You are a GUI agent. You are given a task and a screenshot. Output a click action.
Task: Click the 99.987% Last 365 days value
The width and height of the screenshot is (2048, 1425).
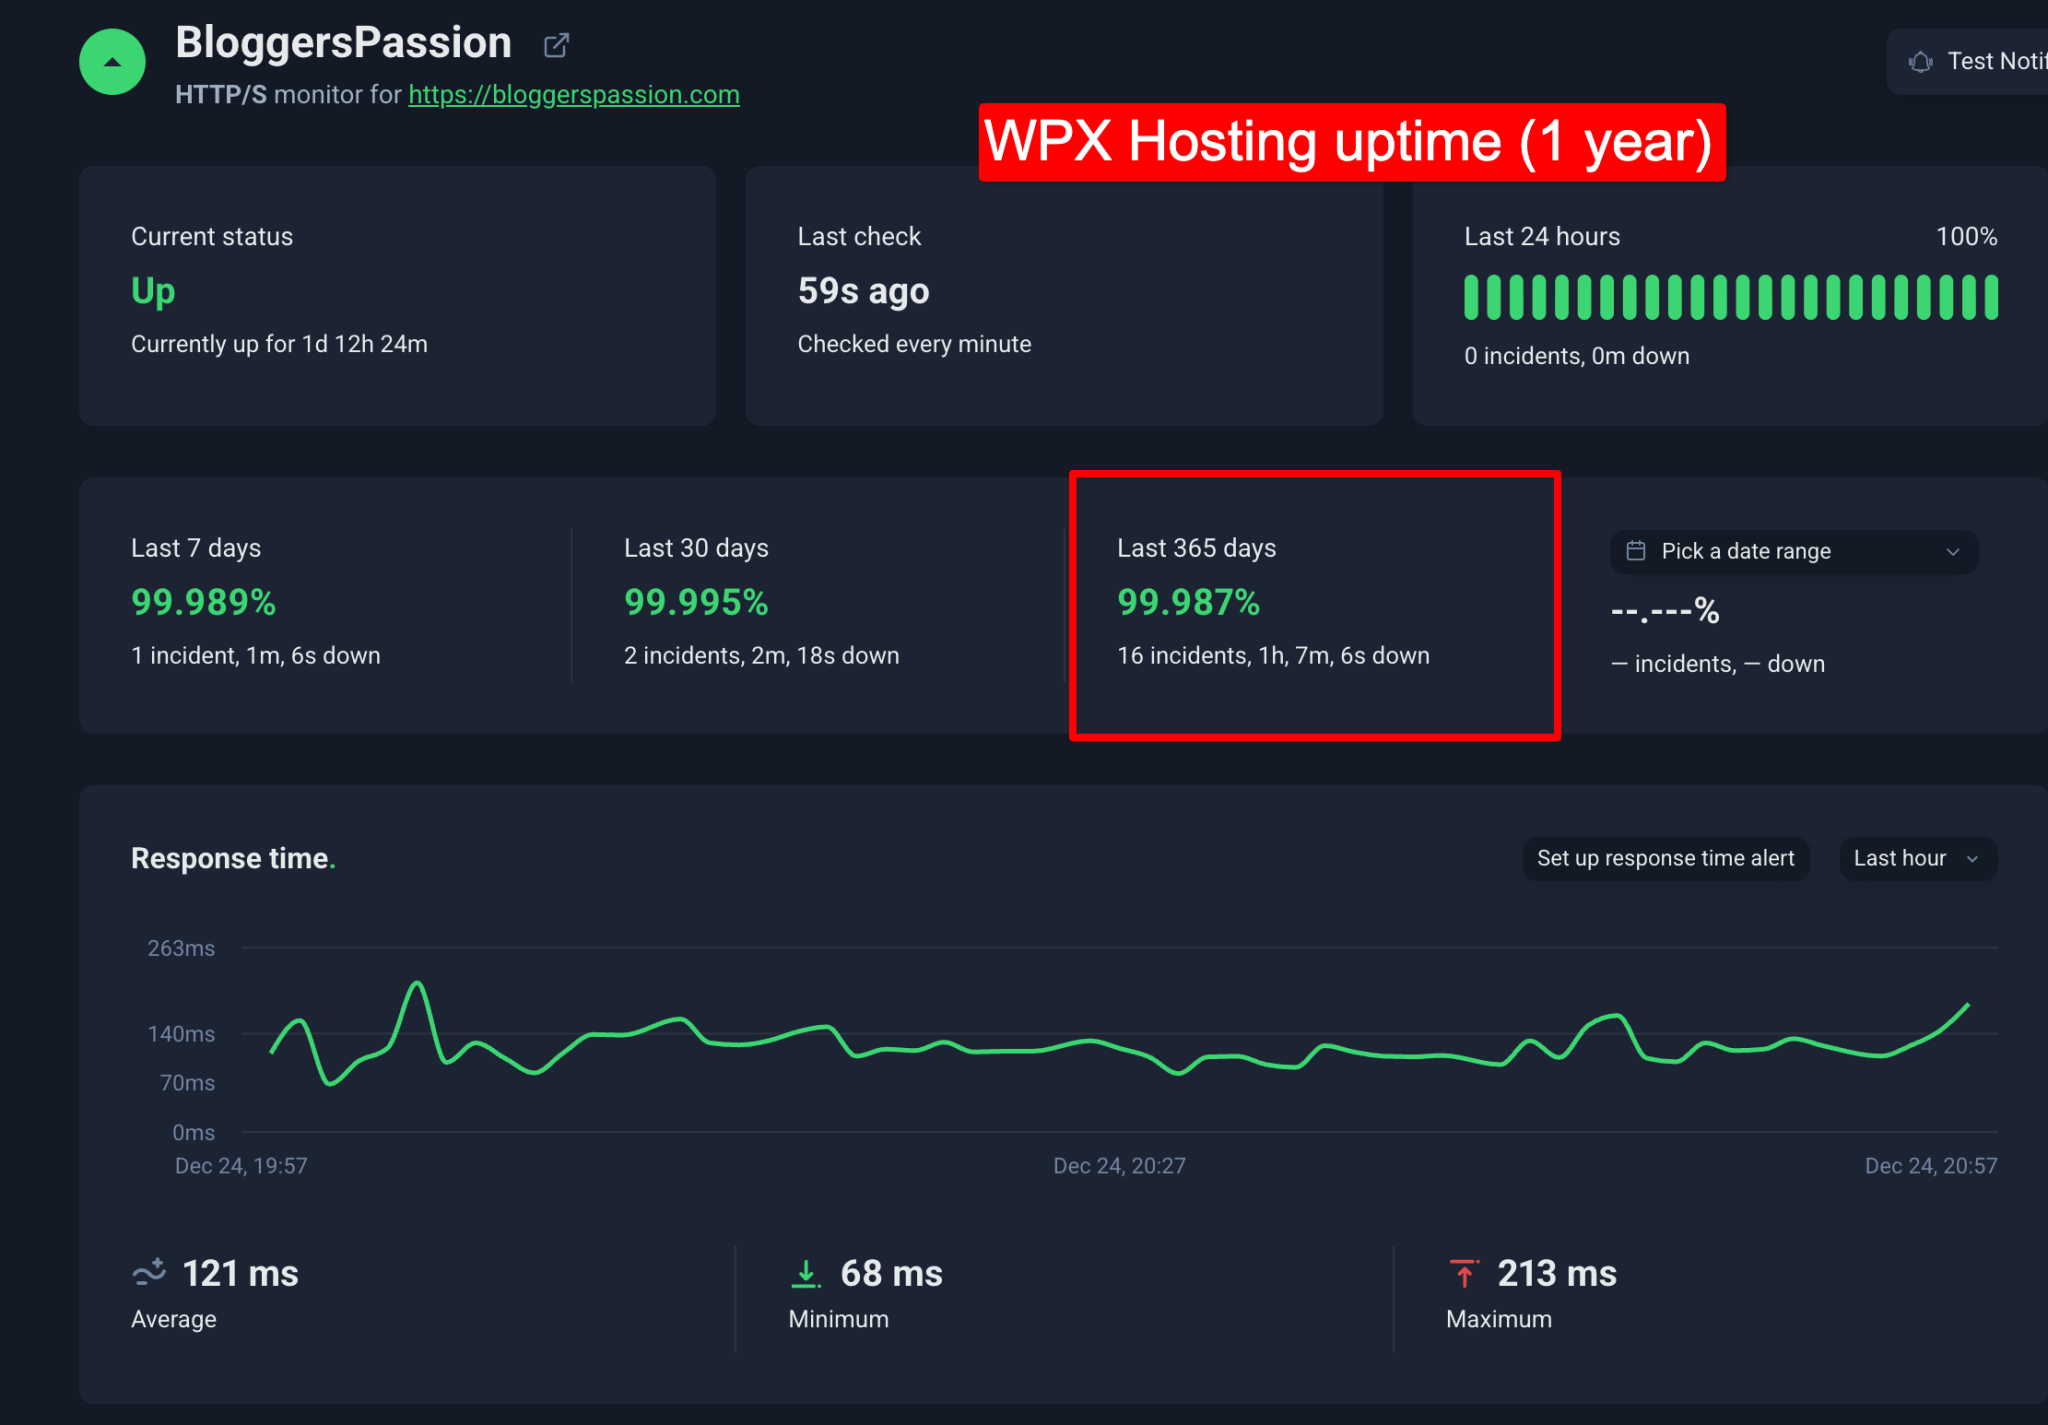point(1188,602)
